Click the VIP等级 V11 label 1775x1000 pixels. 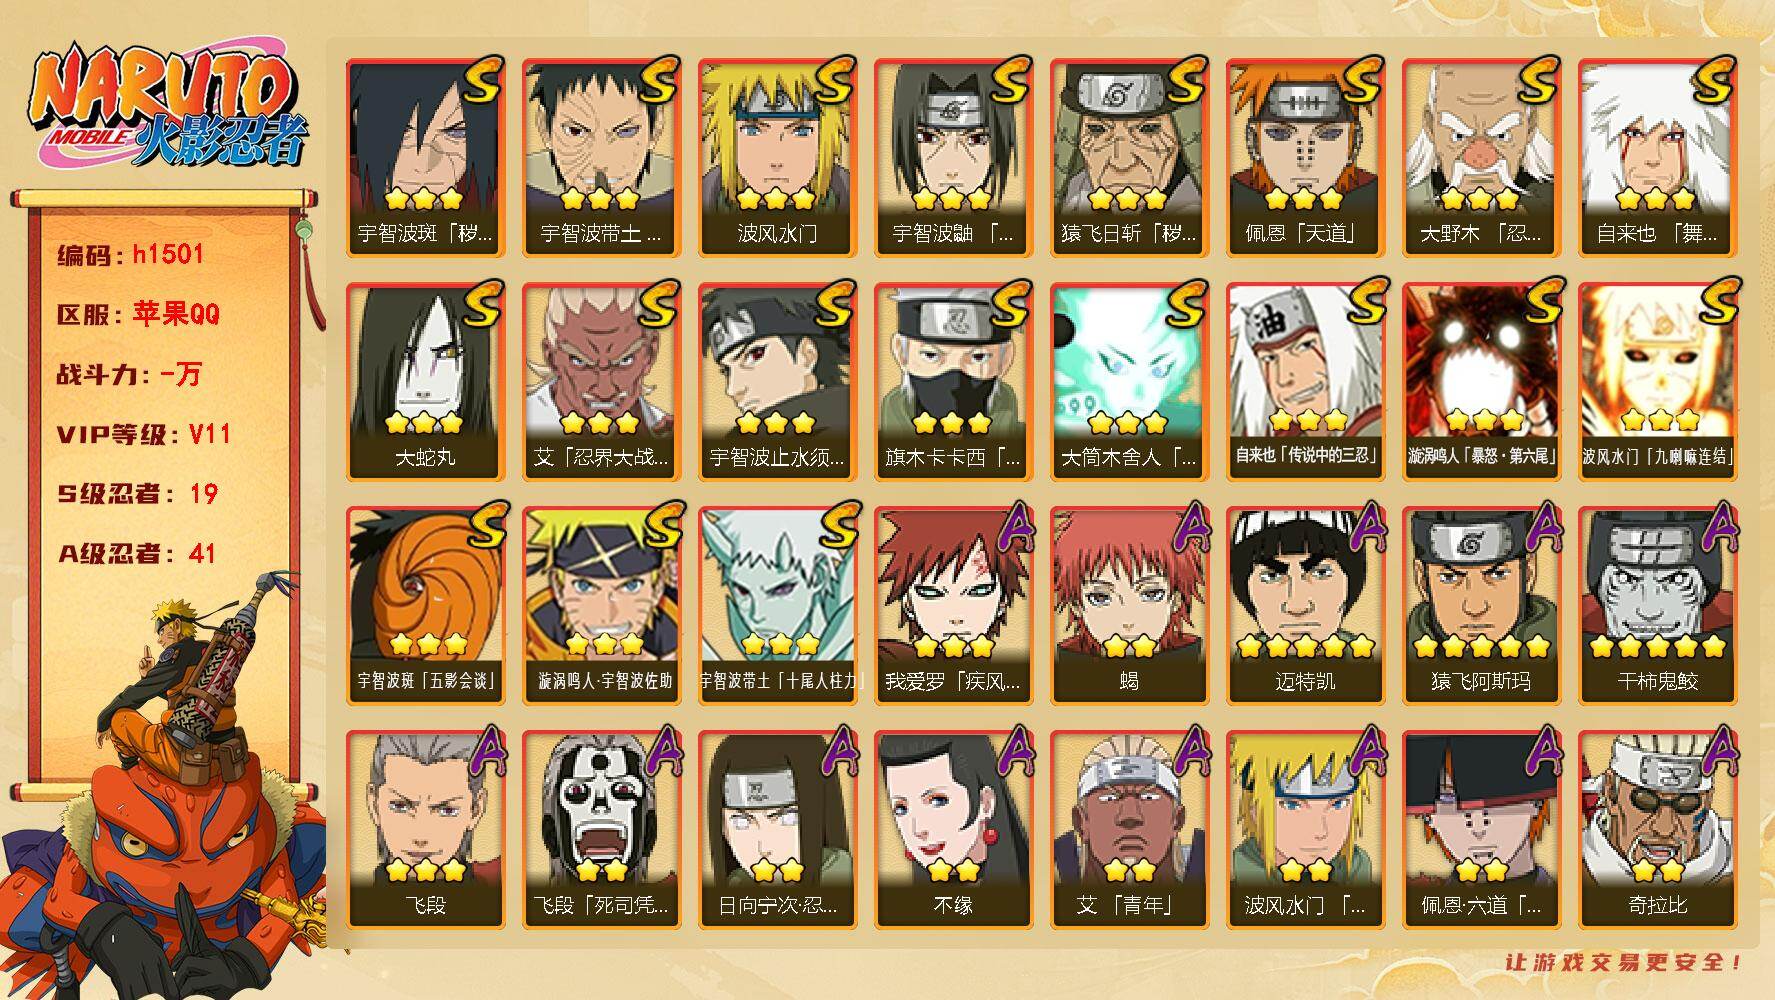tap(144, 434)
